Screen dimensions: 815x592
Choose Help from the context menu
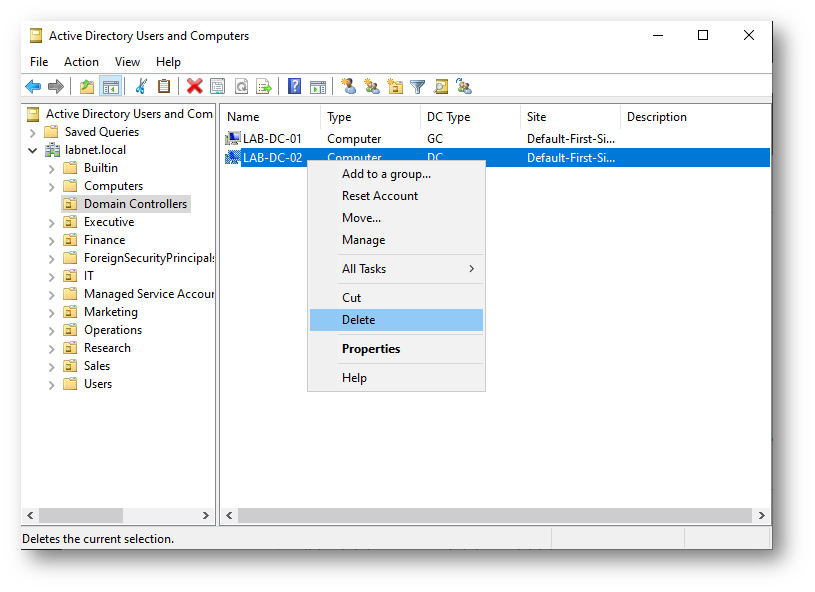click(x=396, y=378)
